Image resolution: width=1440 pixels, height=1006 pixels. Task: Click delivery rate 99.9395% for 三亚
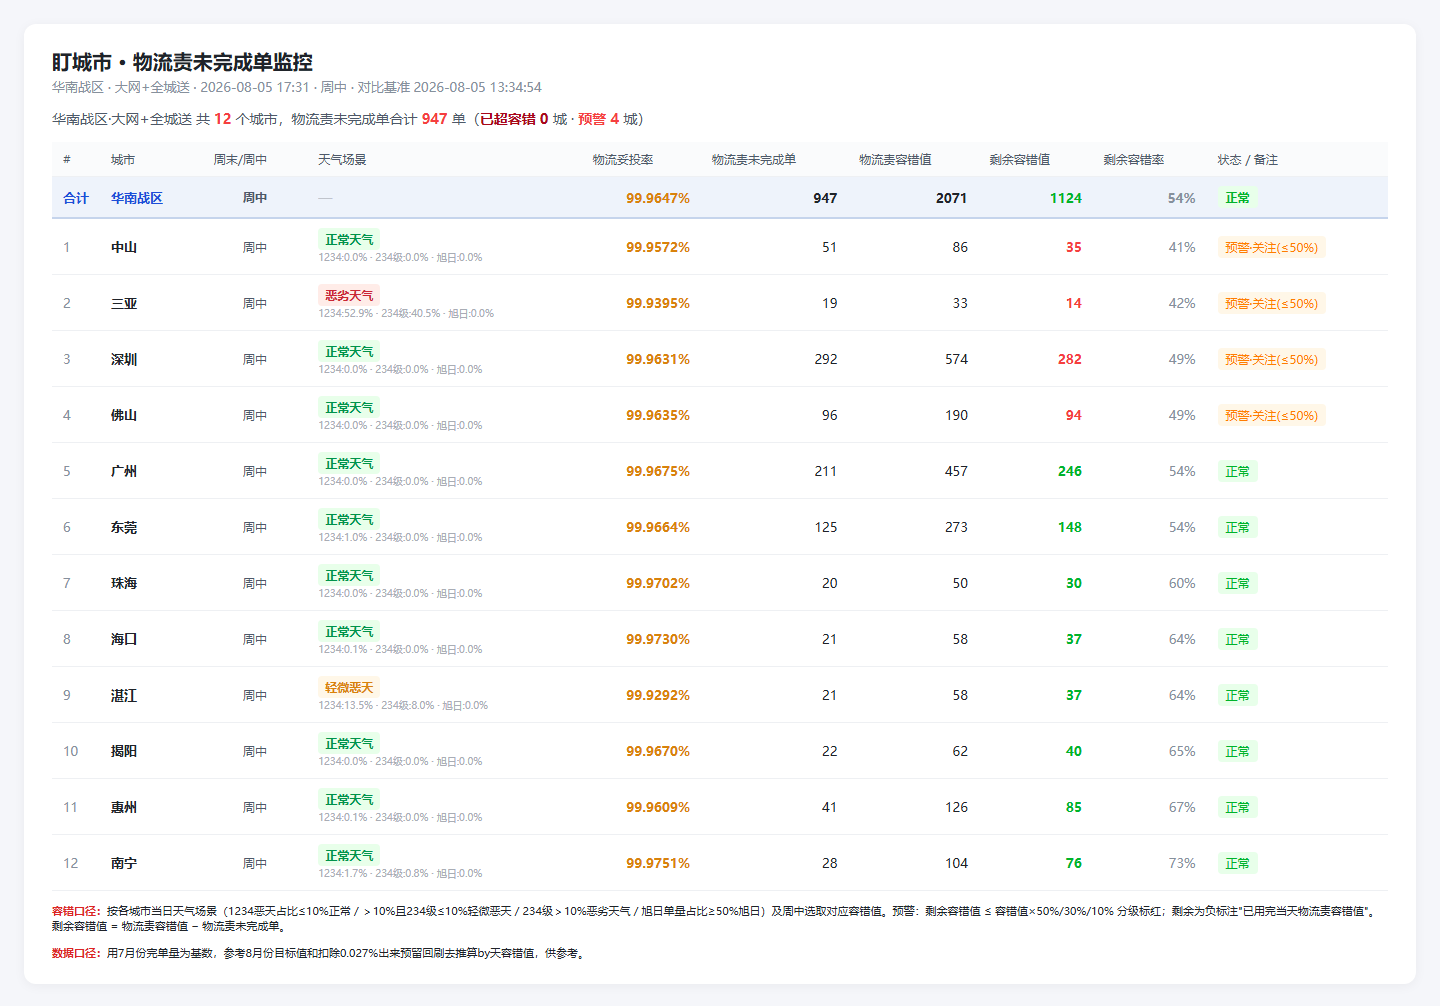coord(658,303)
